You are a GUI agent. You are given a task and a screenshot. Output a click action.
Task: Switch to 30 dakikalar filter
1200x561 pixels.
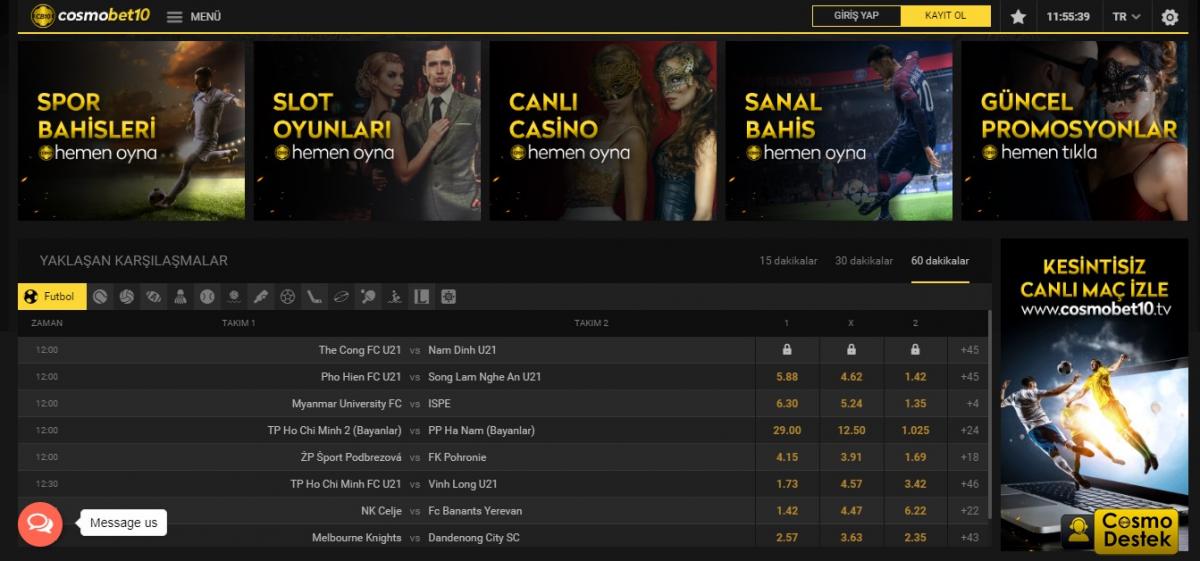[864, 261]
